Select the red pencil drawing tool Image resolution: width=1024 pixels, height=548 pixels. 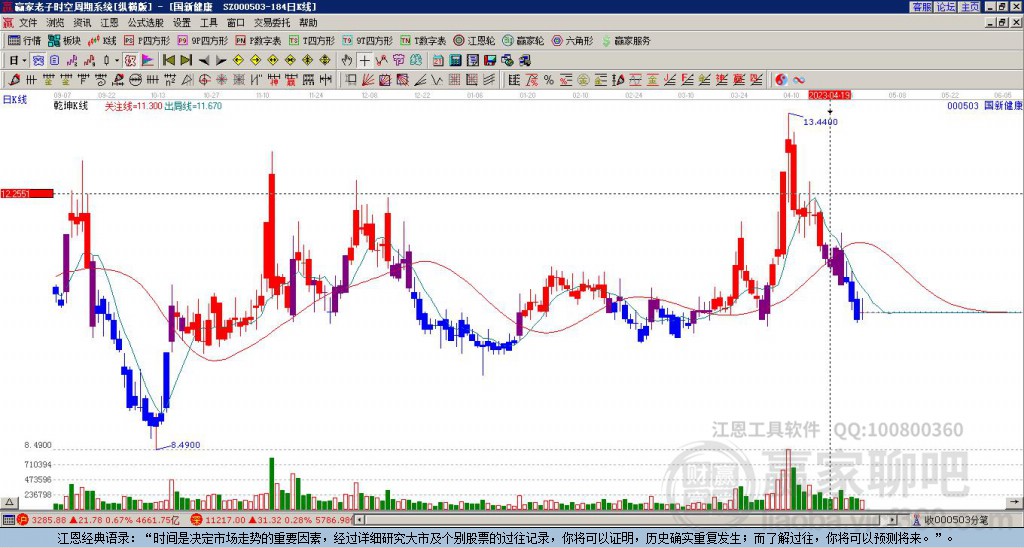13,80
